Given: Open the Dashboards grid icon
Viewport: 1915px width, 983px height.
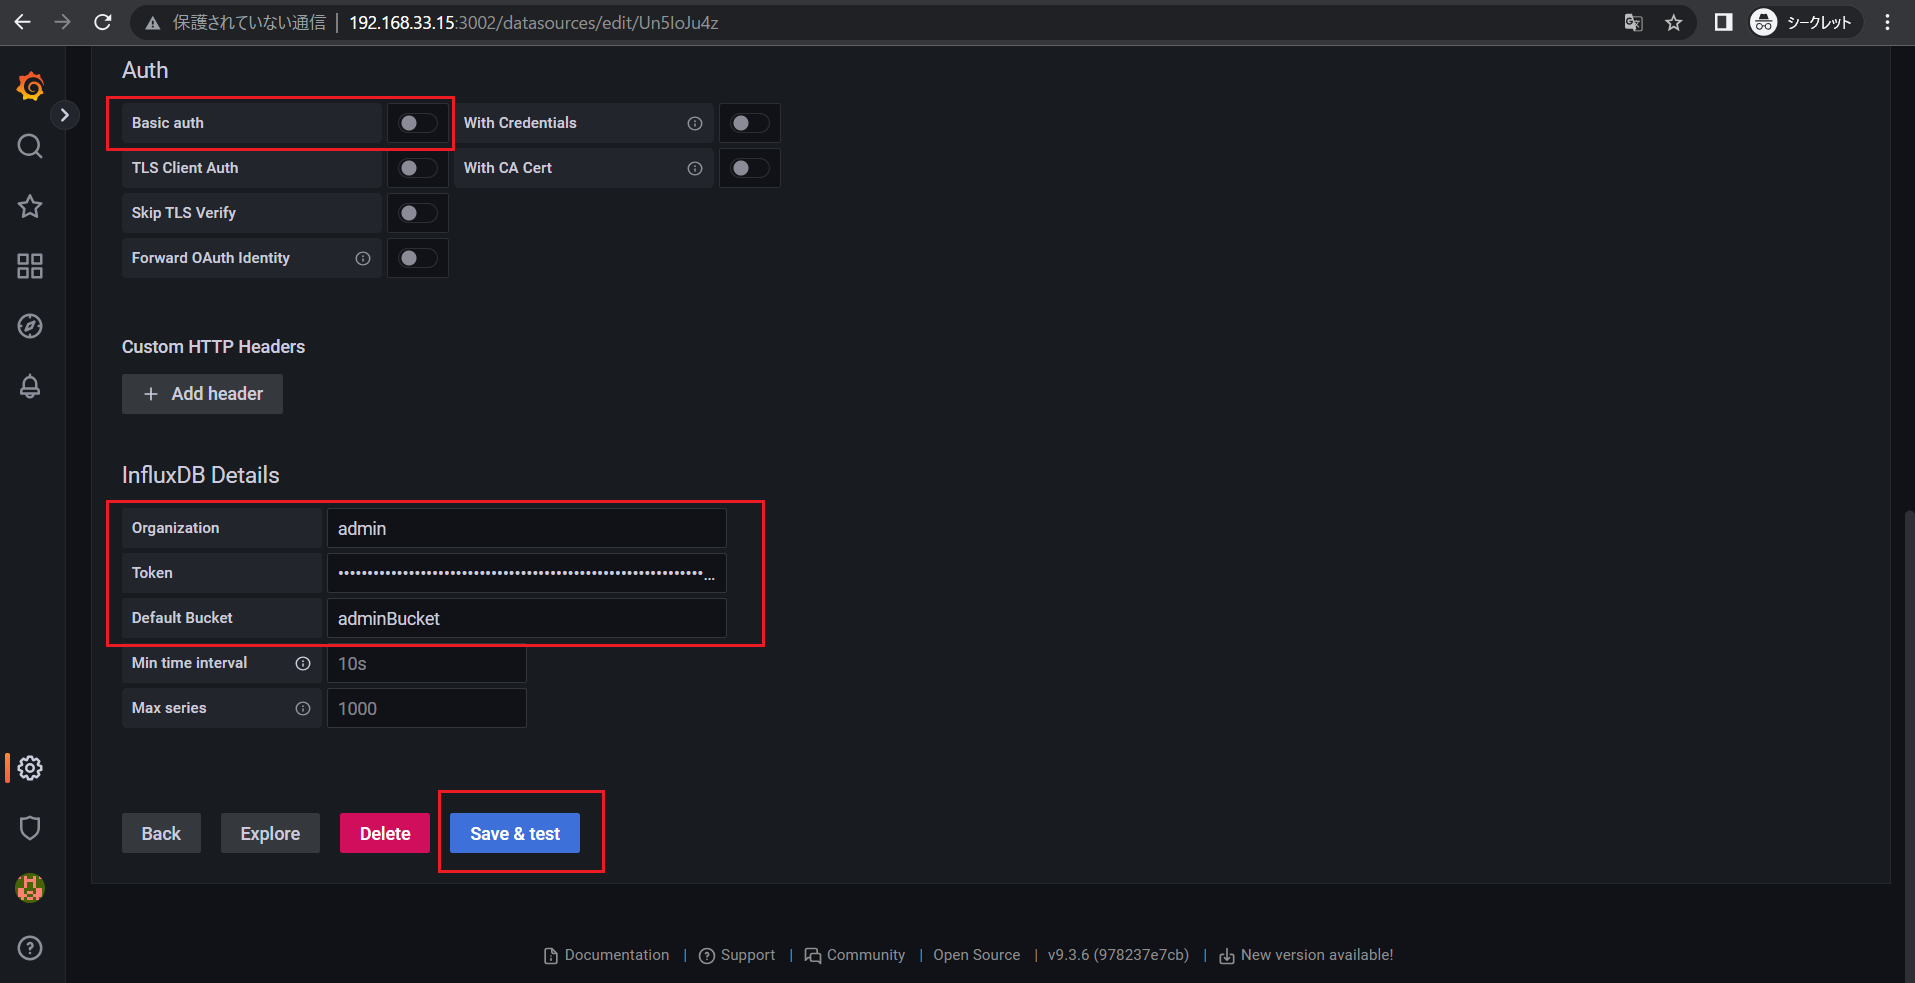Looking at the screenshot, I should (x=30, y=266).
